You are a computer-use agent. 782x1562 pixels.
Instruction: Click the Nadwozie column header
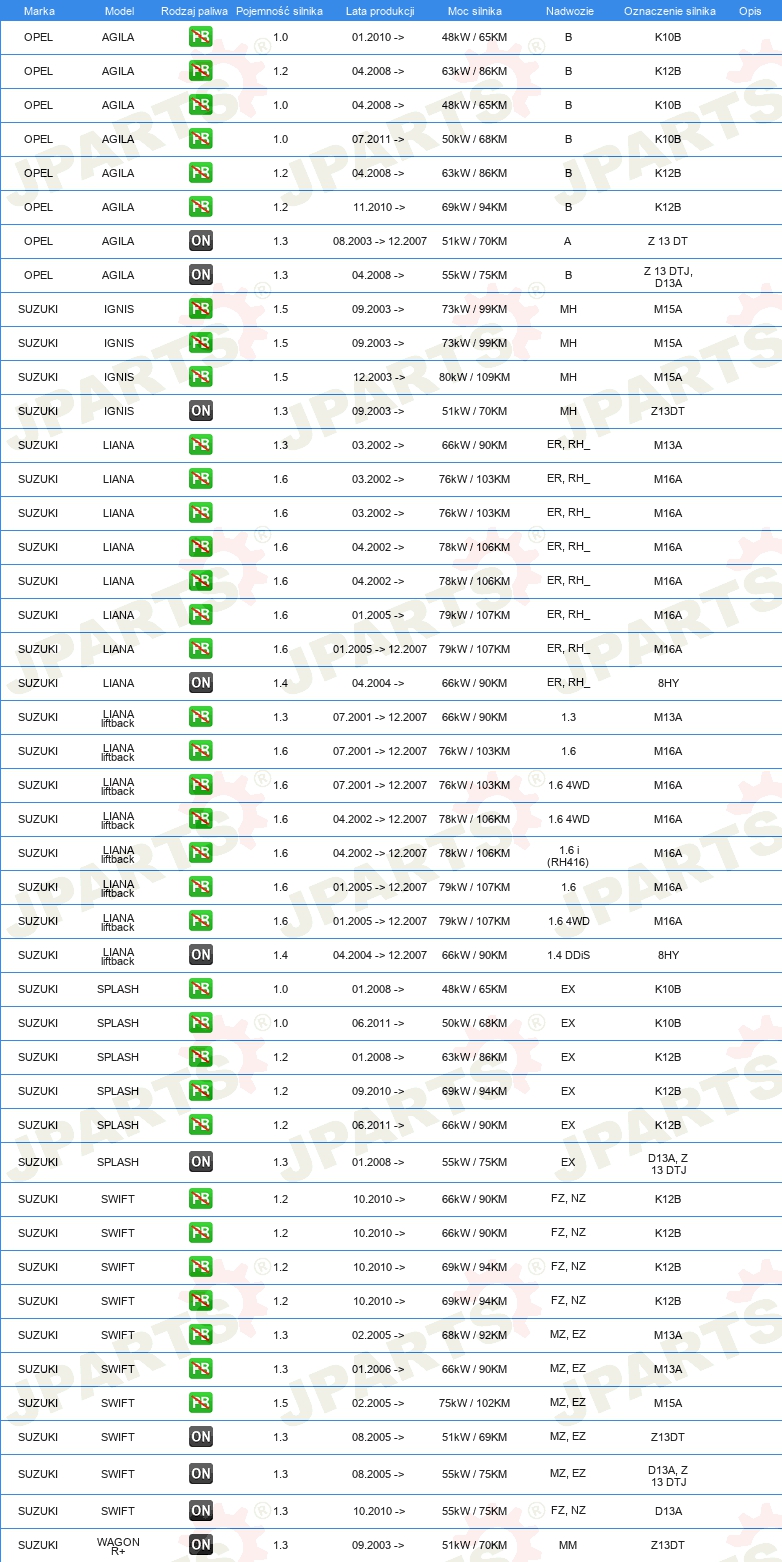click(568, 11)
